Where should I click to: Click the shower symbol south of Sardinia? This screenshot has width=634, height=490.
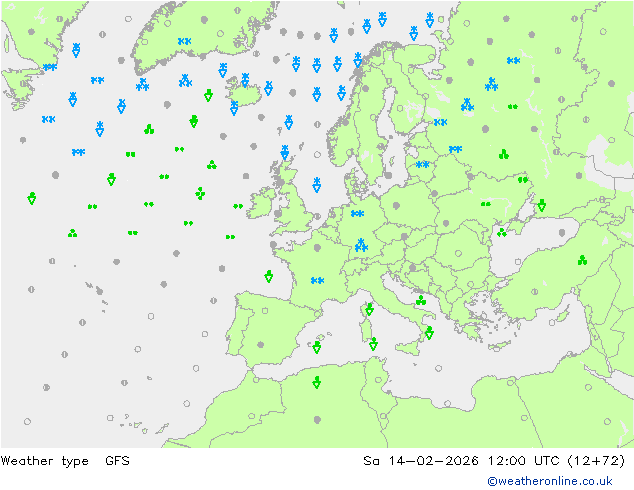(373, 344)
